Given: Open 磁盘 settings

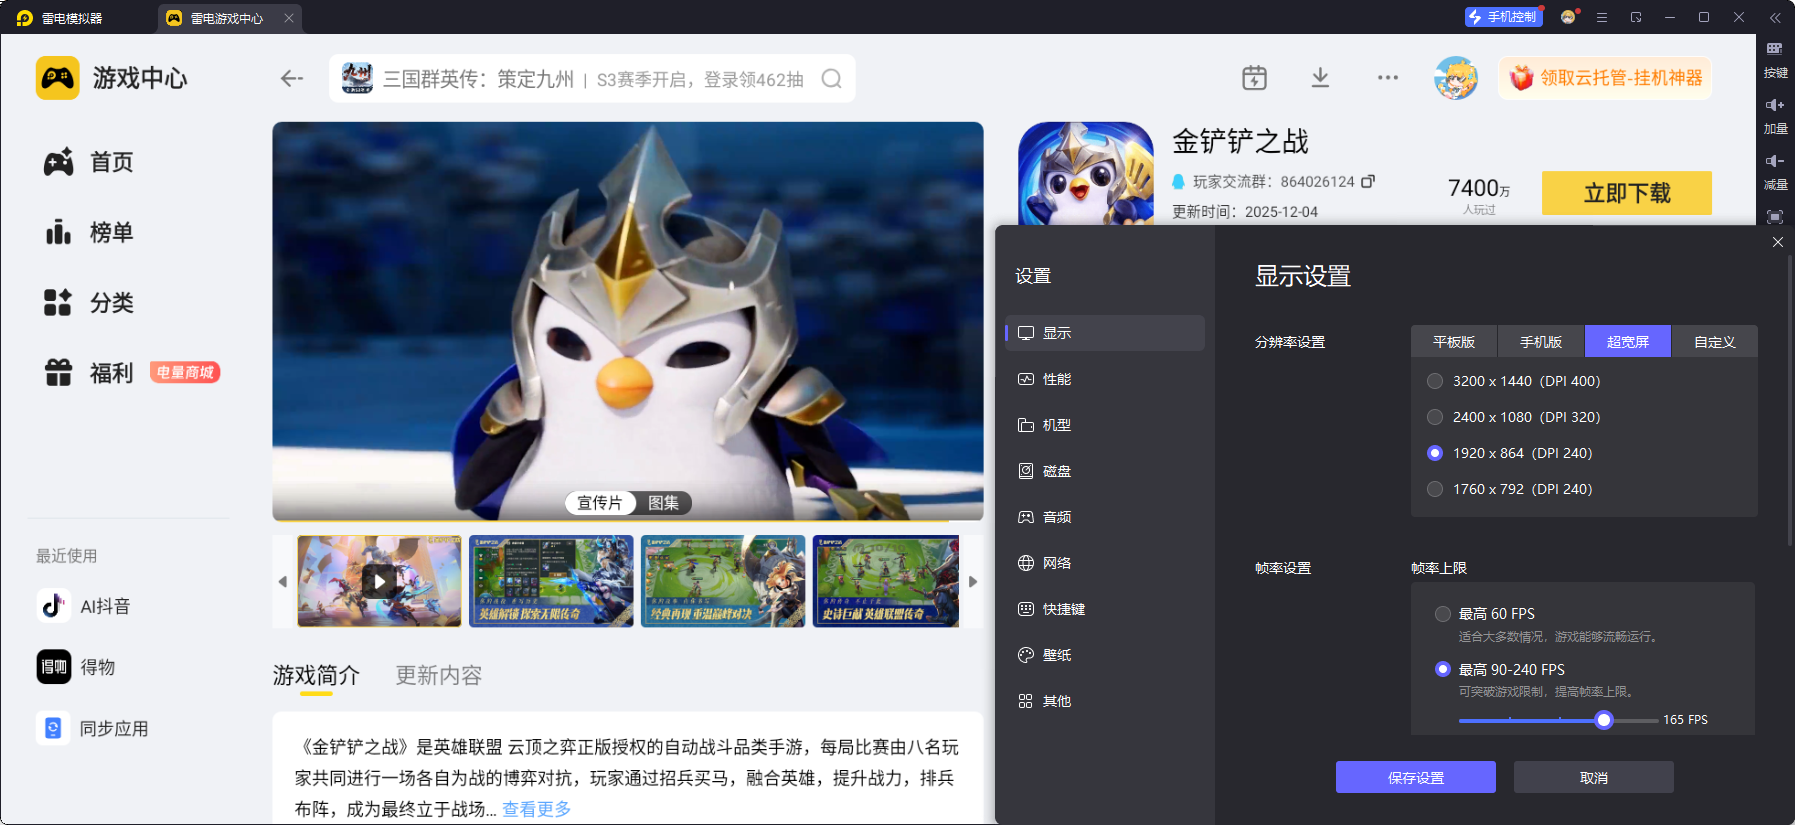Looking at the screenshot, I should [x=1105, y=471].
